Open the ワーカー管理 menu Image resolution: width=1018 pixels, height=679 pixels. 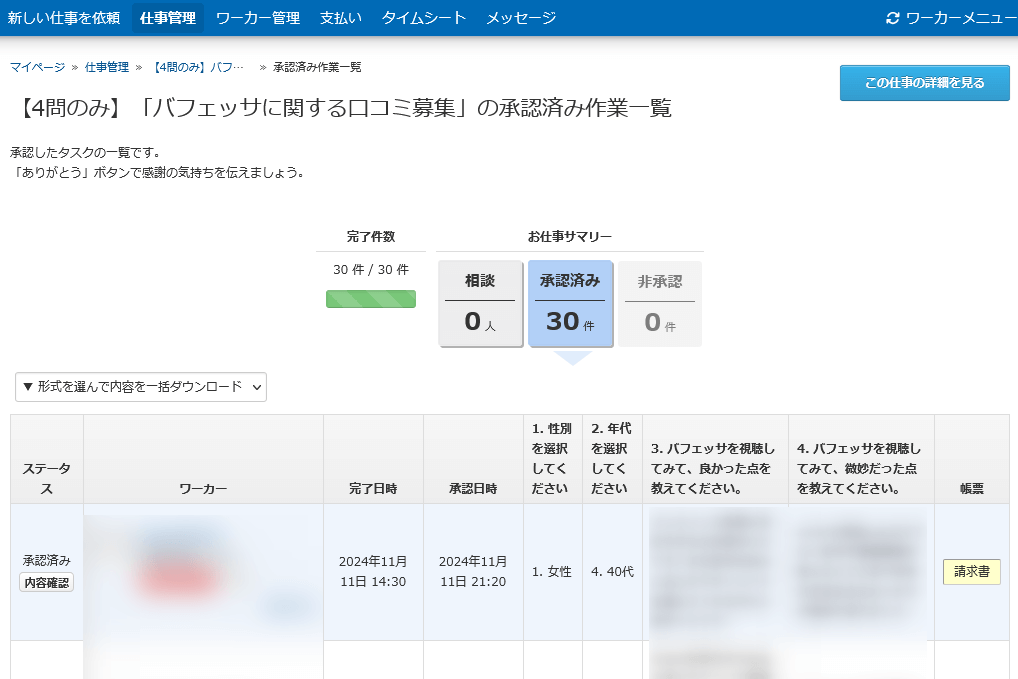pyautogui.click(x=258, y=18)
